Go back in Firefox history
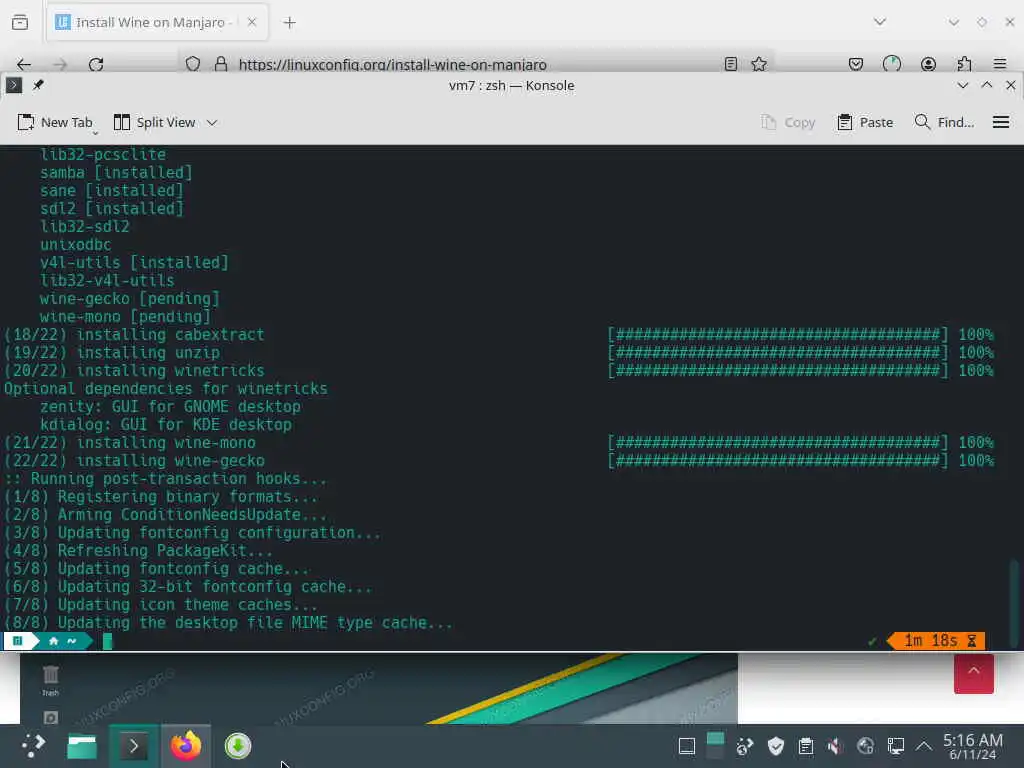This screenshot has width=1024, height=768. [x=24, y=64]
